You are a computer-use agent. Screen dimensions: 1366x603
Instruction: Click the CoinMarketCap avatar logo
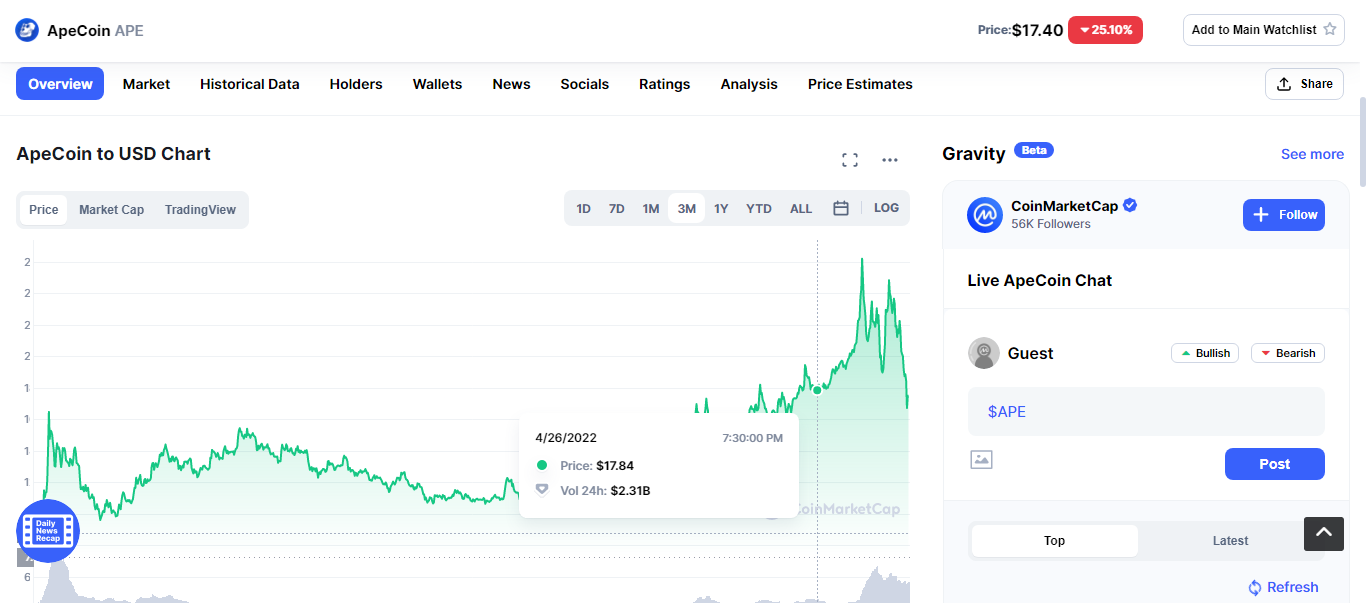coord(985,215)
